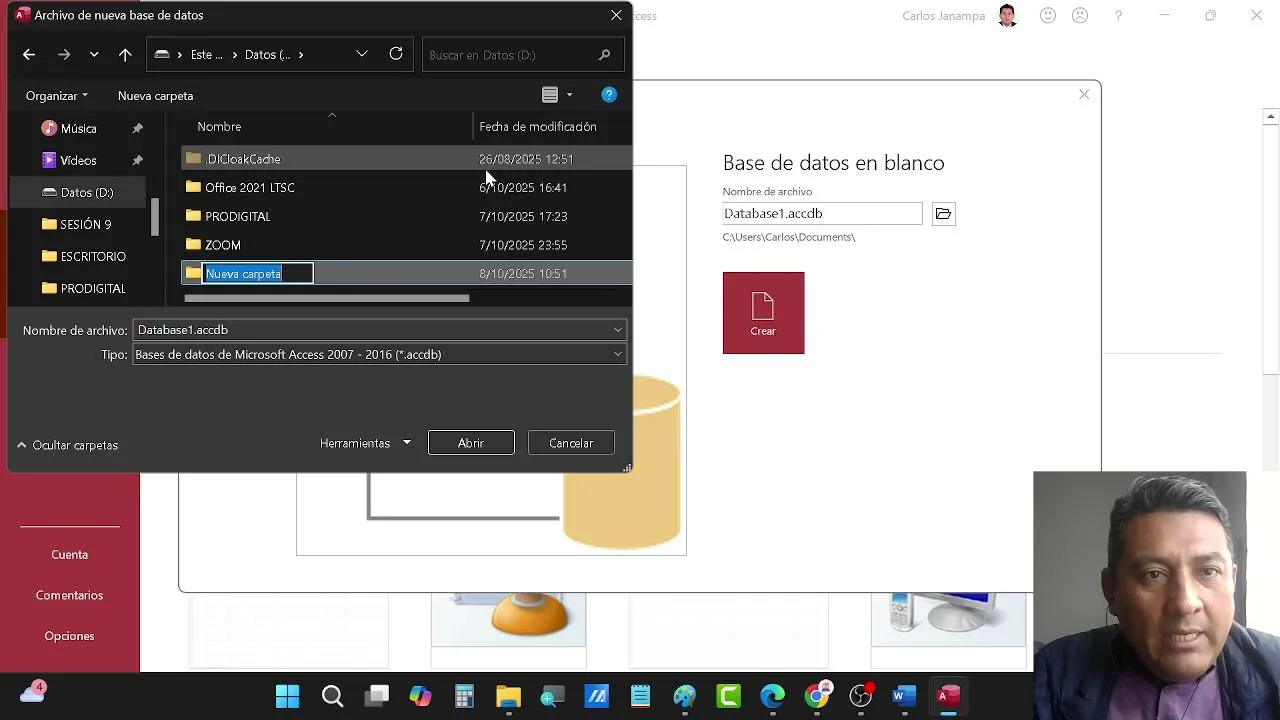Open Windows Search on the taskbar
1280x720 pixels.
[x=332, y=696]
